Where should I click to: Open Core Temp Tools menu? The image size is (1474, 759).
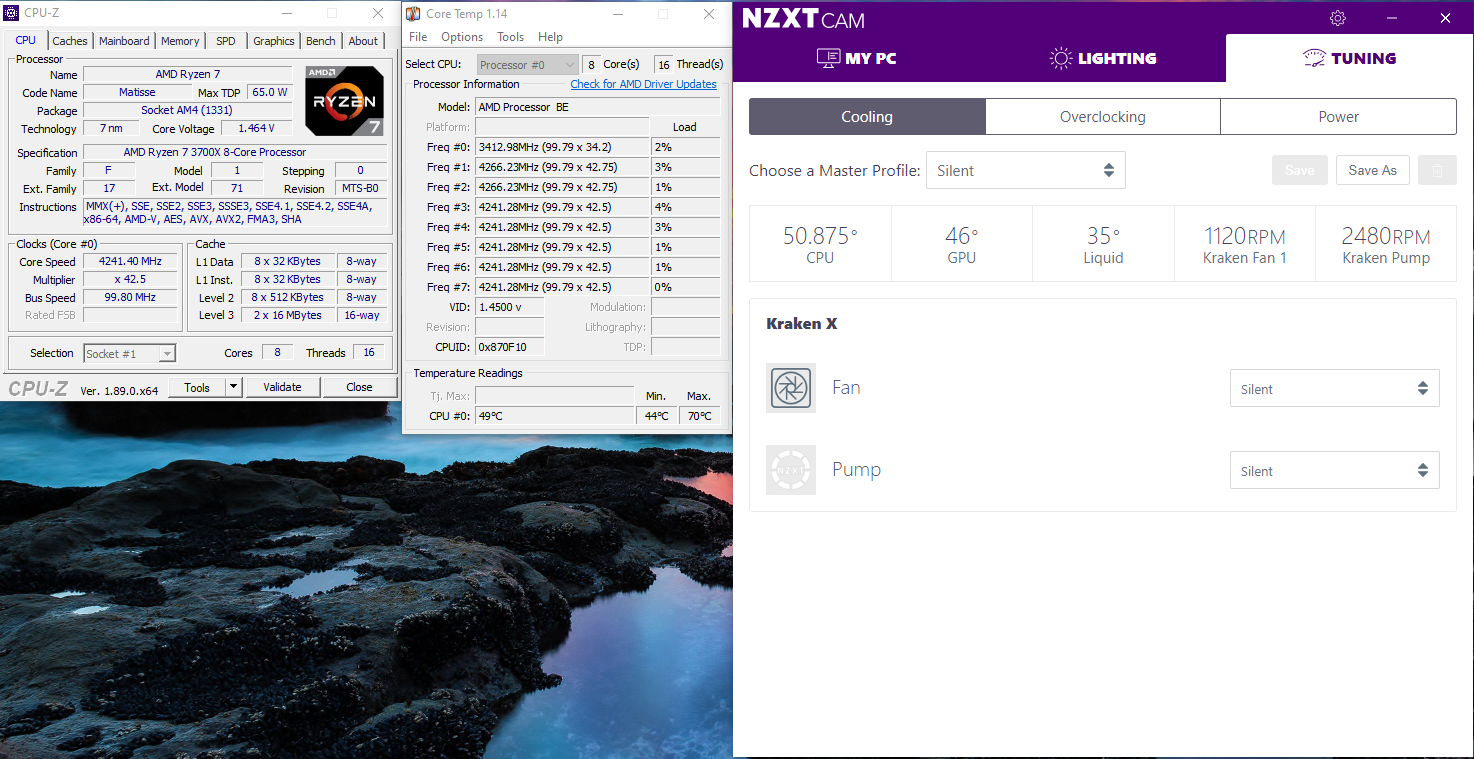(510, 37)
